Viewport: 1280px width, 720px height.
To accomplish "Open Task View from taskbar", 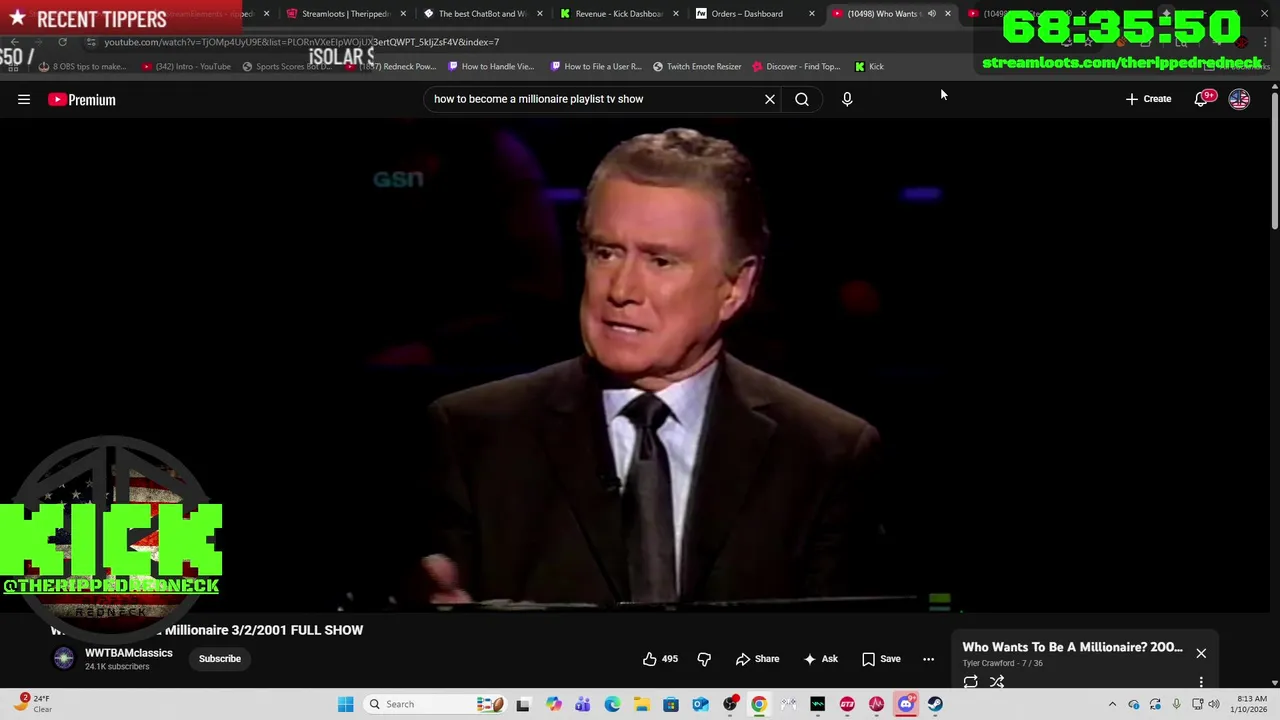I will click(523, 704).
